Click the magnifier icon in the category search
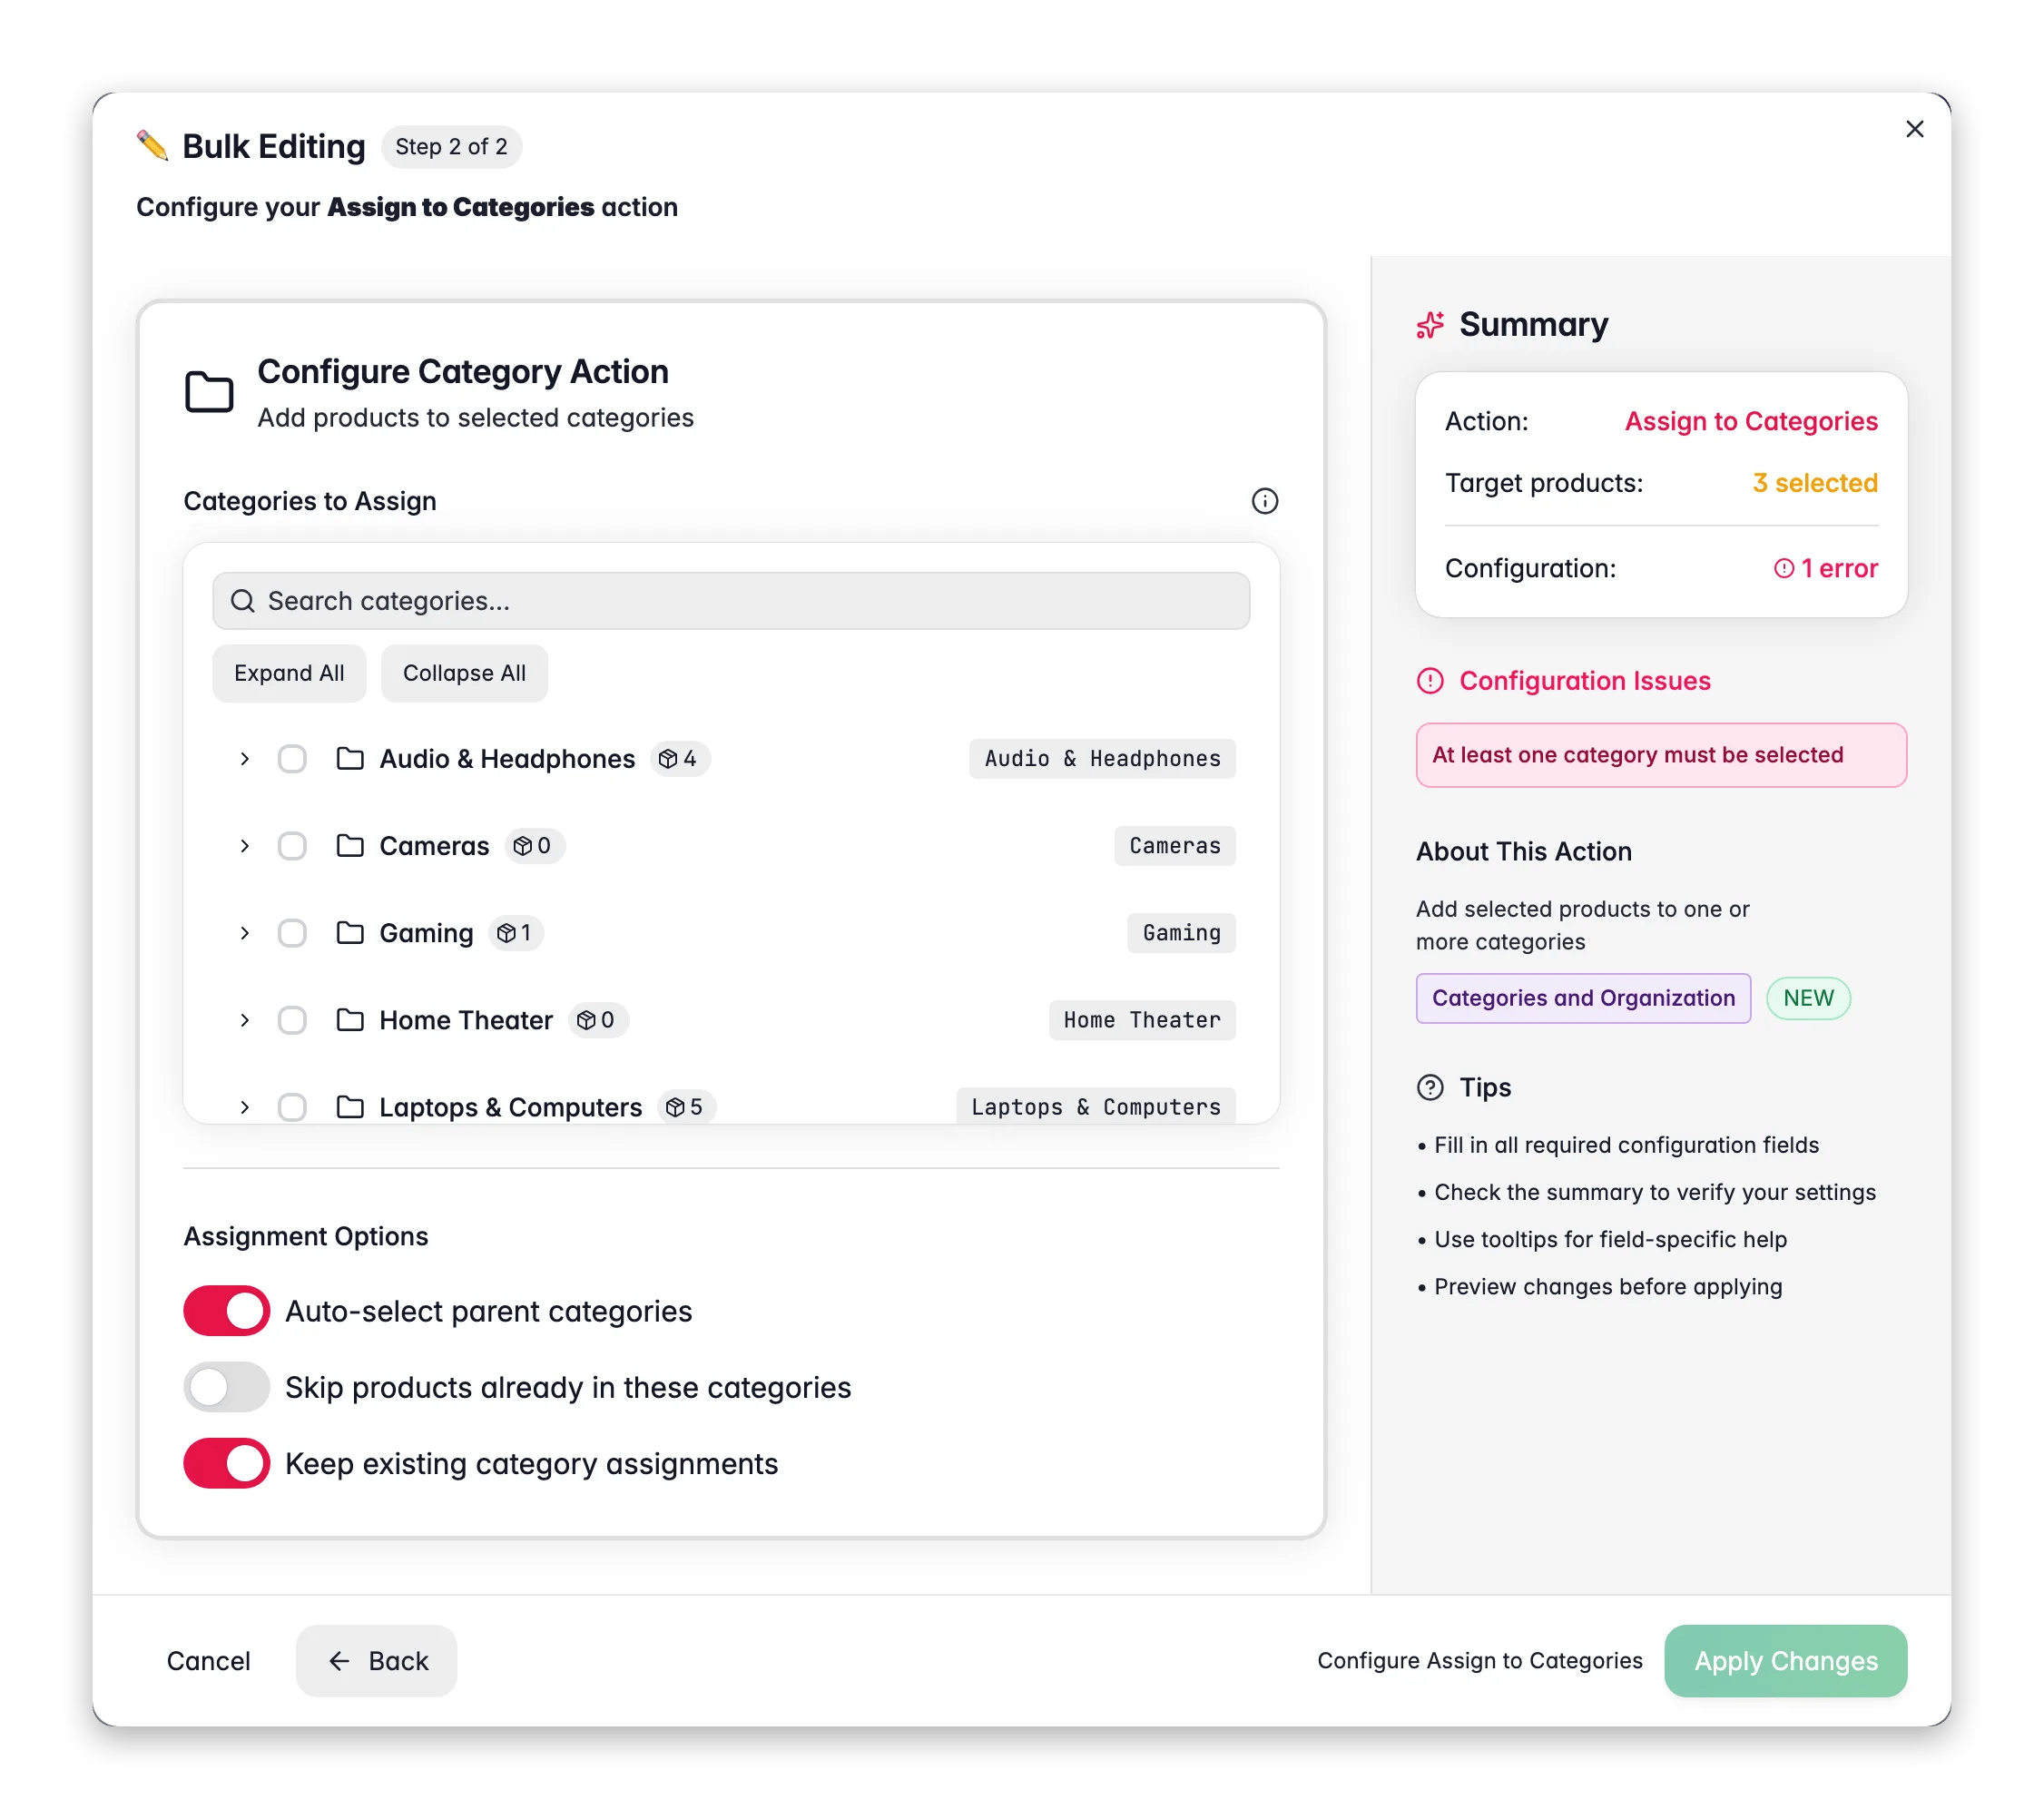The image size is (2044, 1819). tap(242, 601)
